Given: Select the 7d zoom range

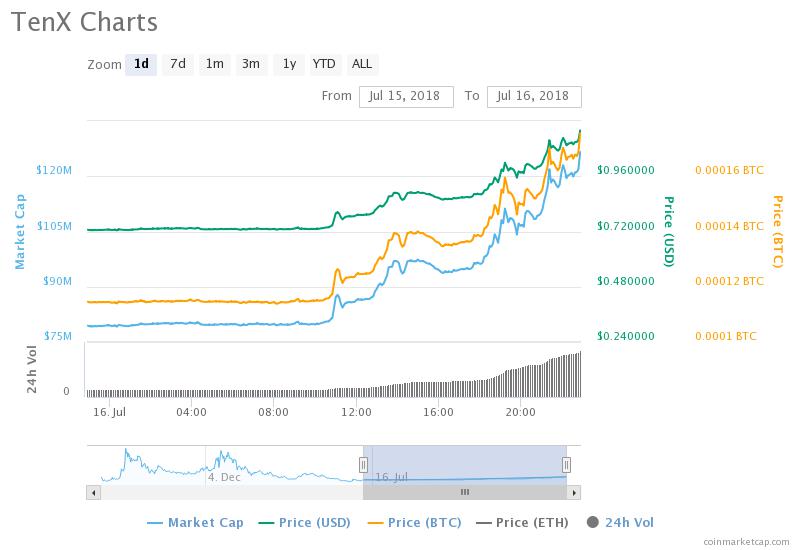Looking at the screenshot, I should tap(178, 64).
